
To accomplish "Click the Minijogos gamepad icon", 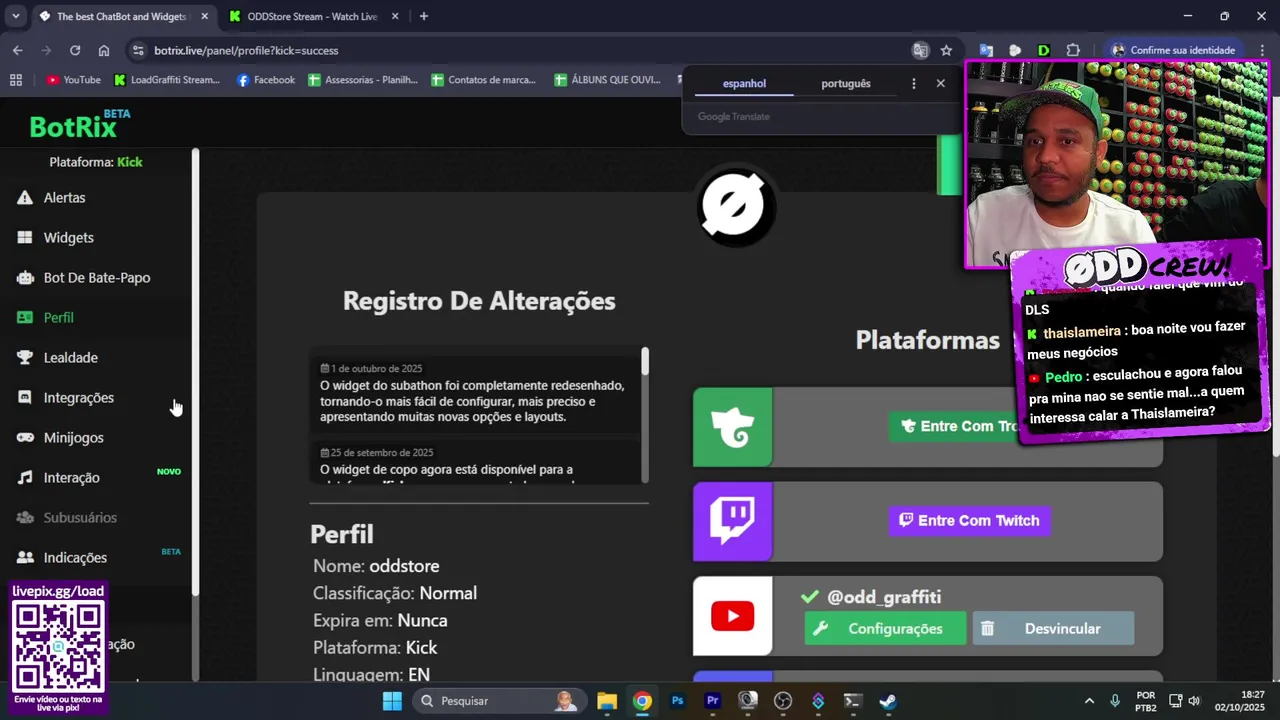I will [x=25, y=438].
